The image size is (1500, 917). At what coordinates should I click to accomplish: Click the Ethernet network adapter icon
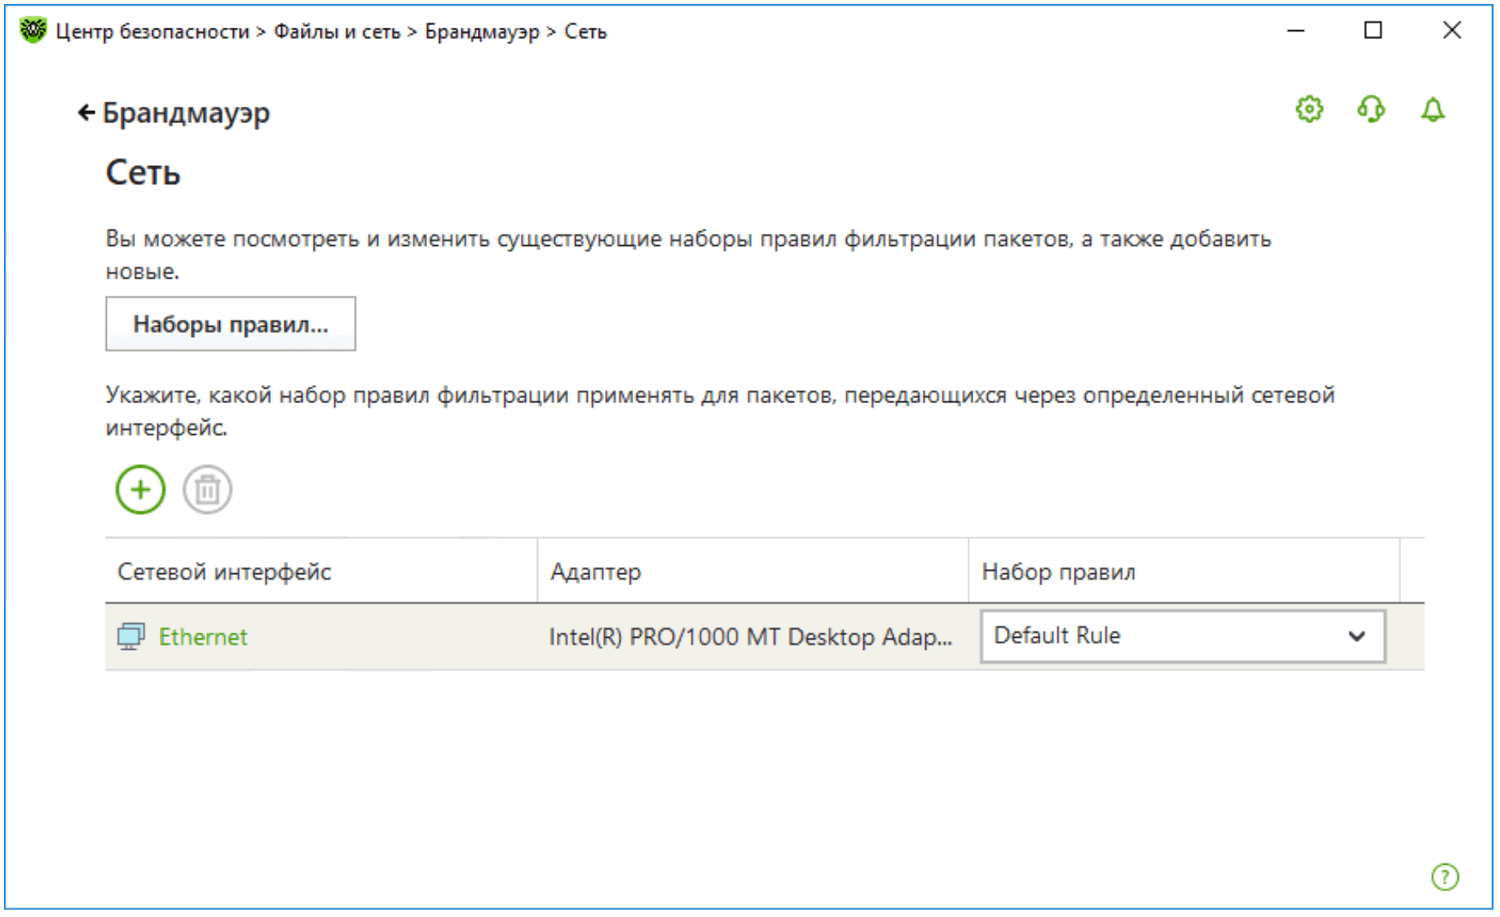pyautogui.click(x=130, y=637)
